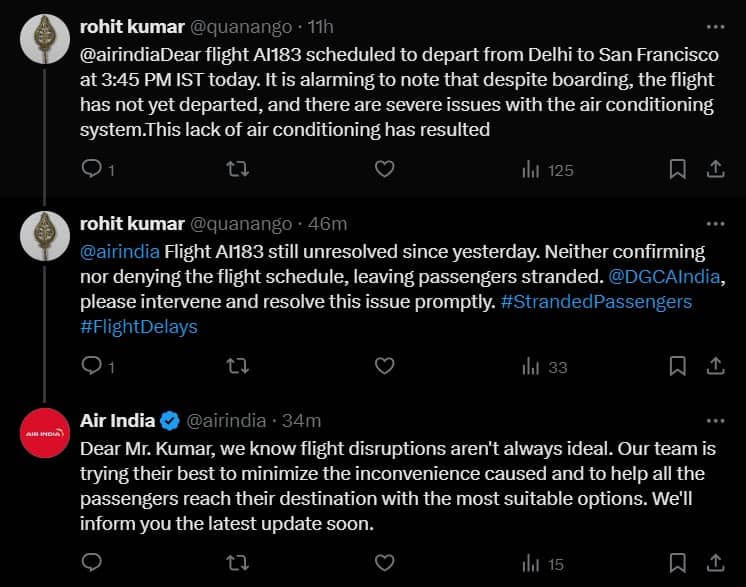Bookmark the first rohit kumar tweet
746x587 pixels.
(x=677, y=170)
